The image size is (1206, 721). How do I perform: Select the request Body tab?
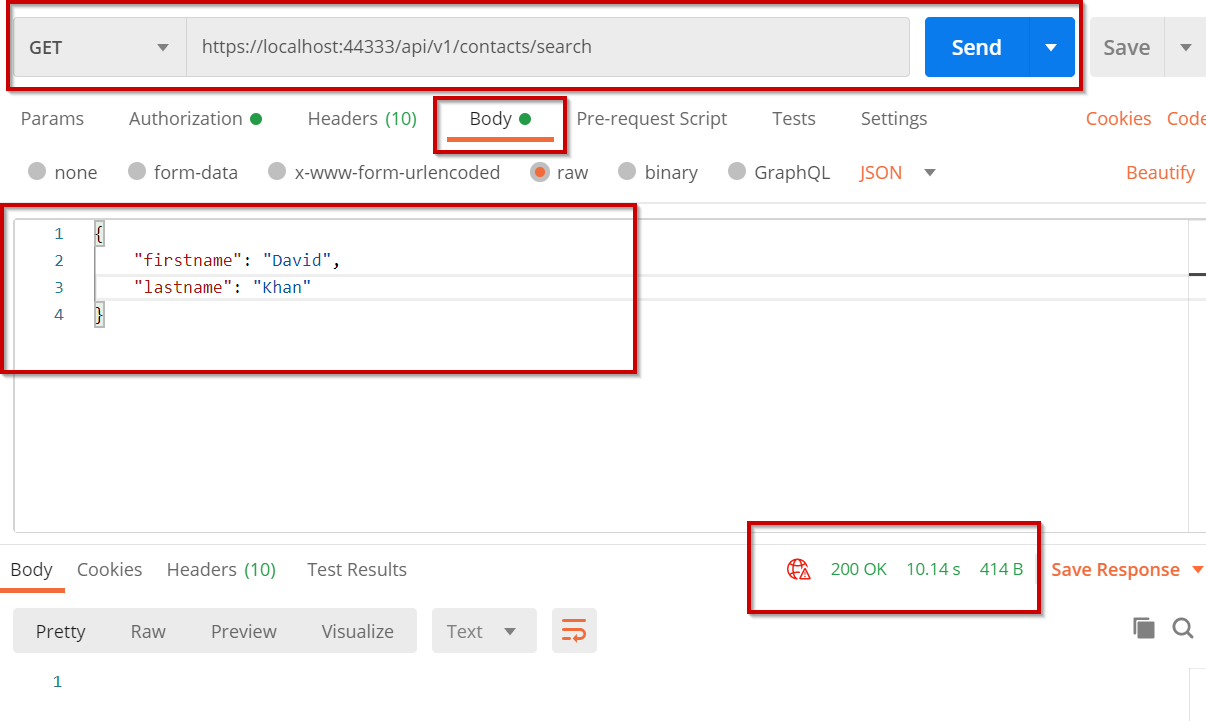[x=500, y=119]
